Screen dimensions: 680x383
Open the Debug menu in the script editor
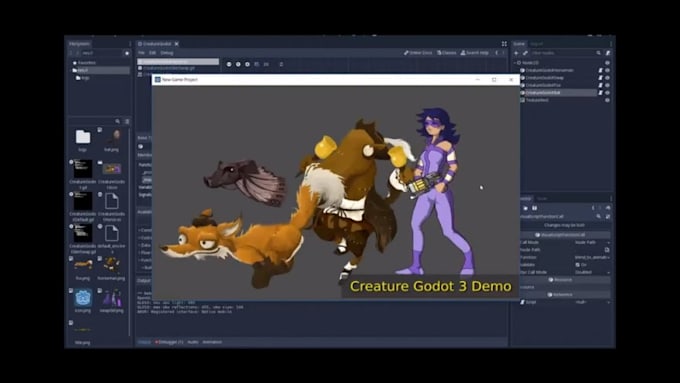coord(167,53)
